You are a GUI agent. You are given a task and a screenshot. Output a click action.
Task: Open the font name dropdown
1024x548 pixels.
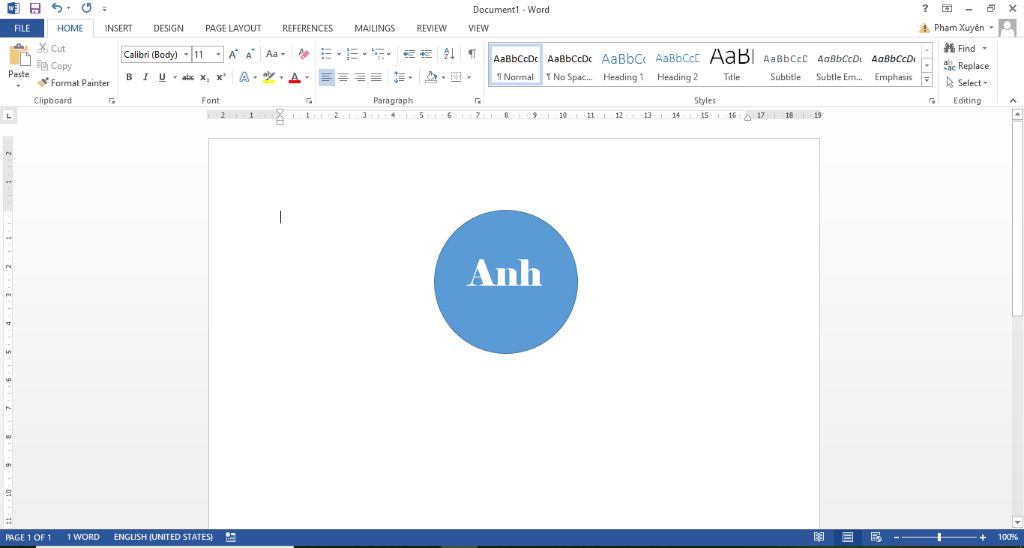click(187, 55)
